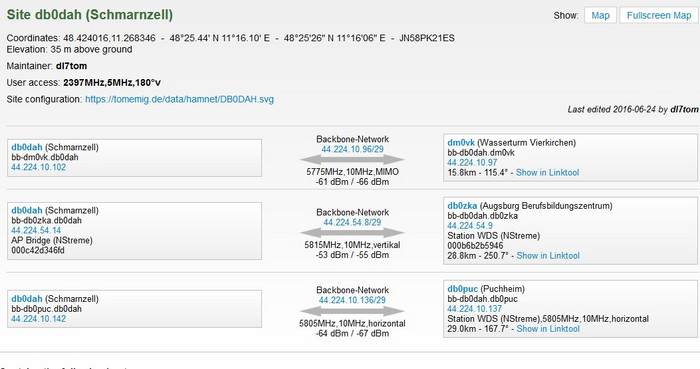Open the Fullscreen Map view
This screenshot has width=700, height=369.
pos(659,16)
